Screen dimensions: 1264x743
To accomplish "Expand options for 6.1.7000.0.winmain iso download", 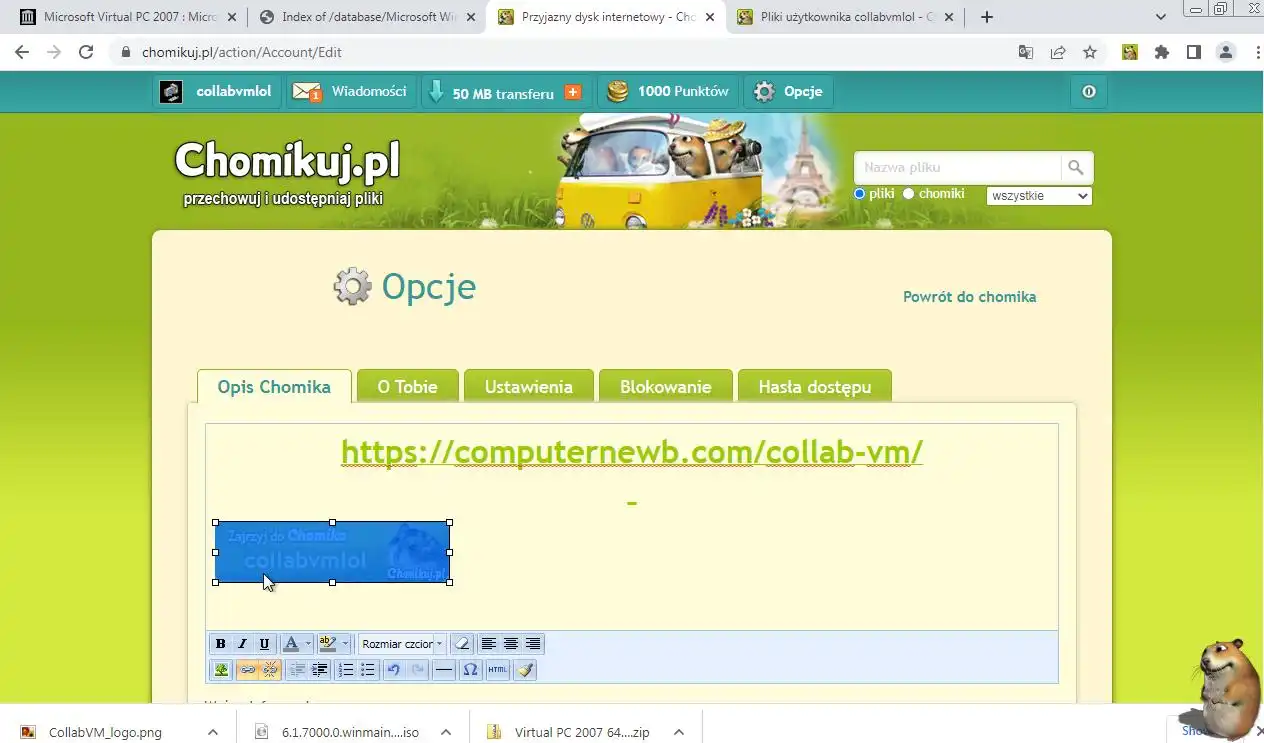I will click(x=446, y=732).
